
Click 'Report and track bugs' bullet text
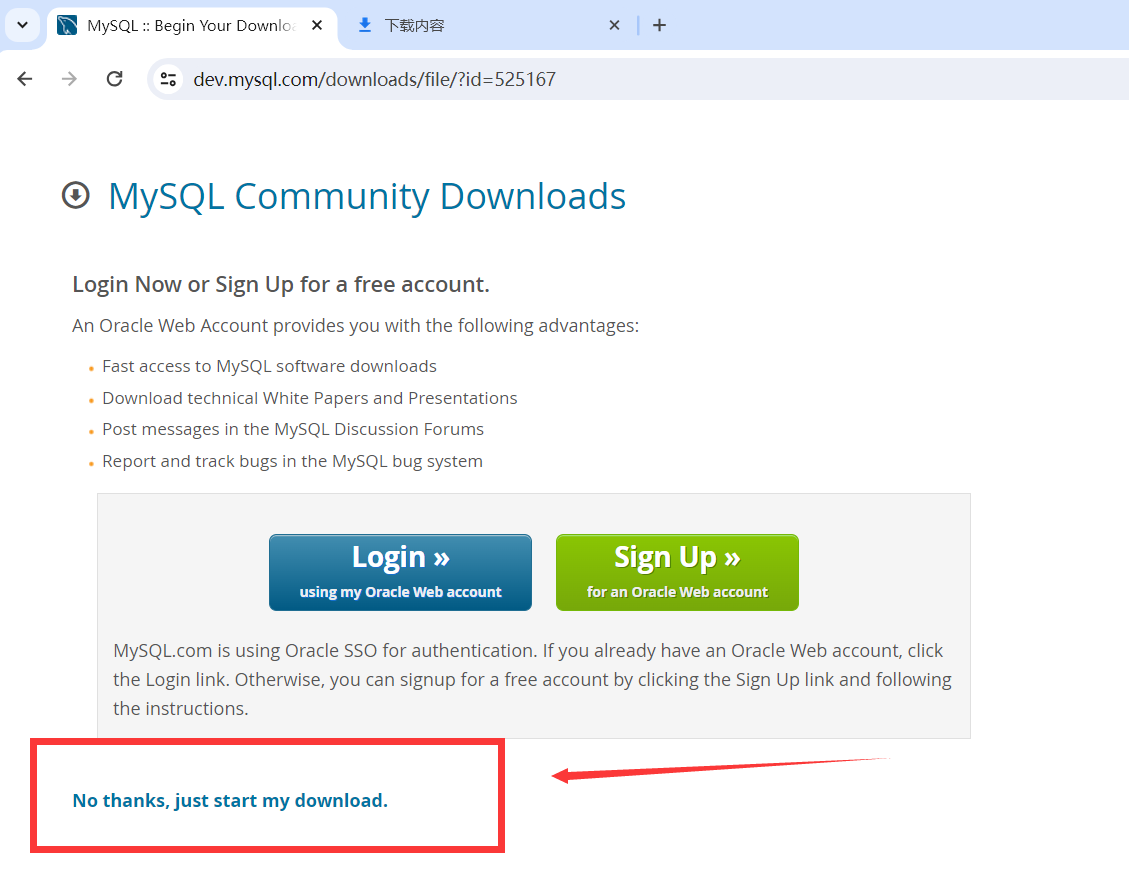tap(292, 461)
